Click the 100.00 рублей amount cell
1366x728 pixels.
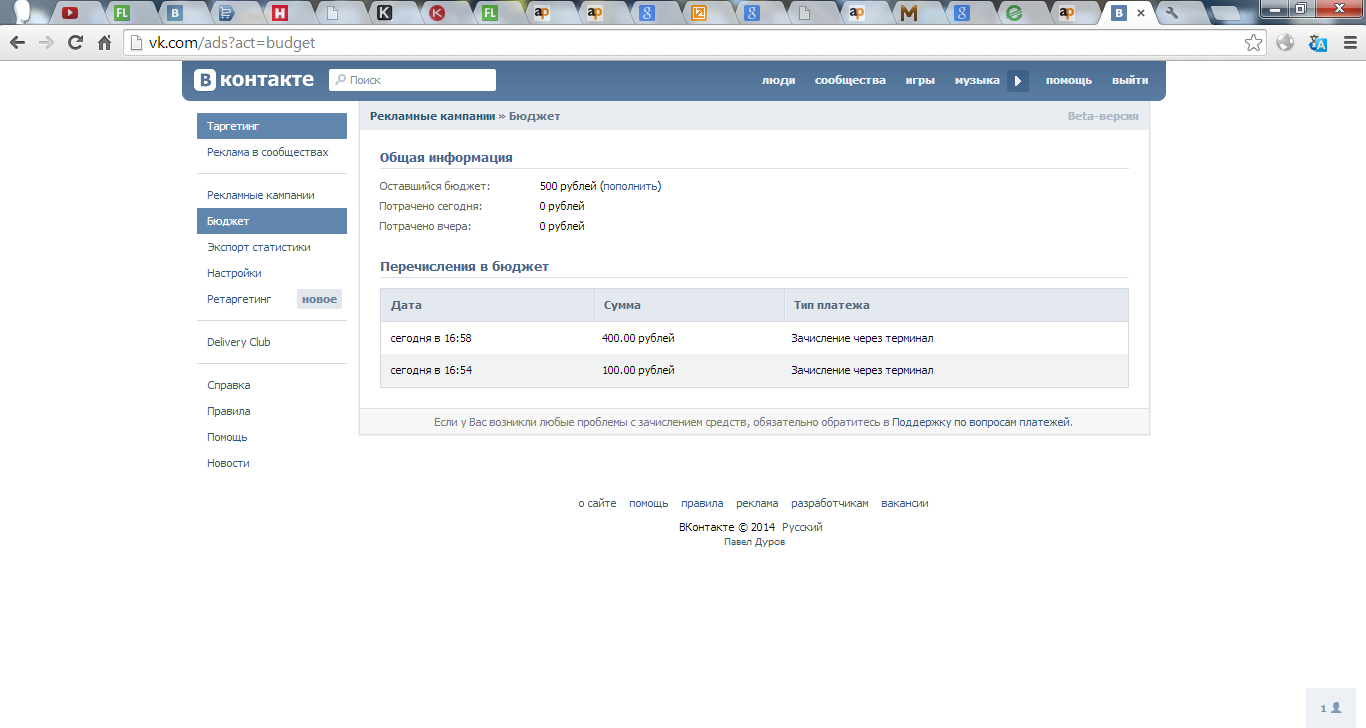[x=638, y=370]
